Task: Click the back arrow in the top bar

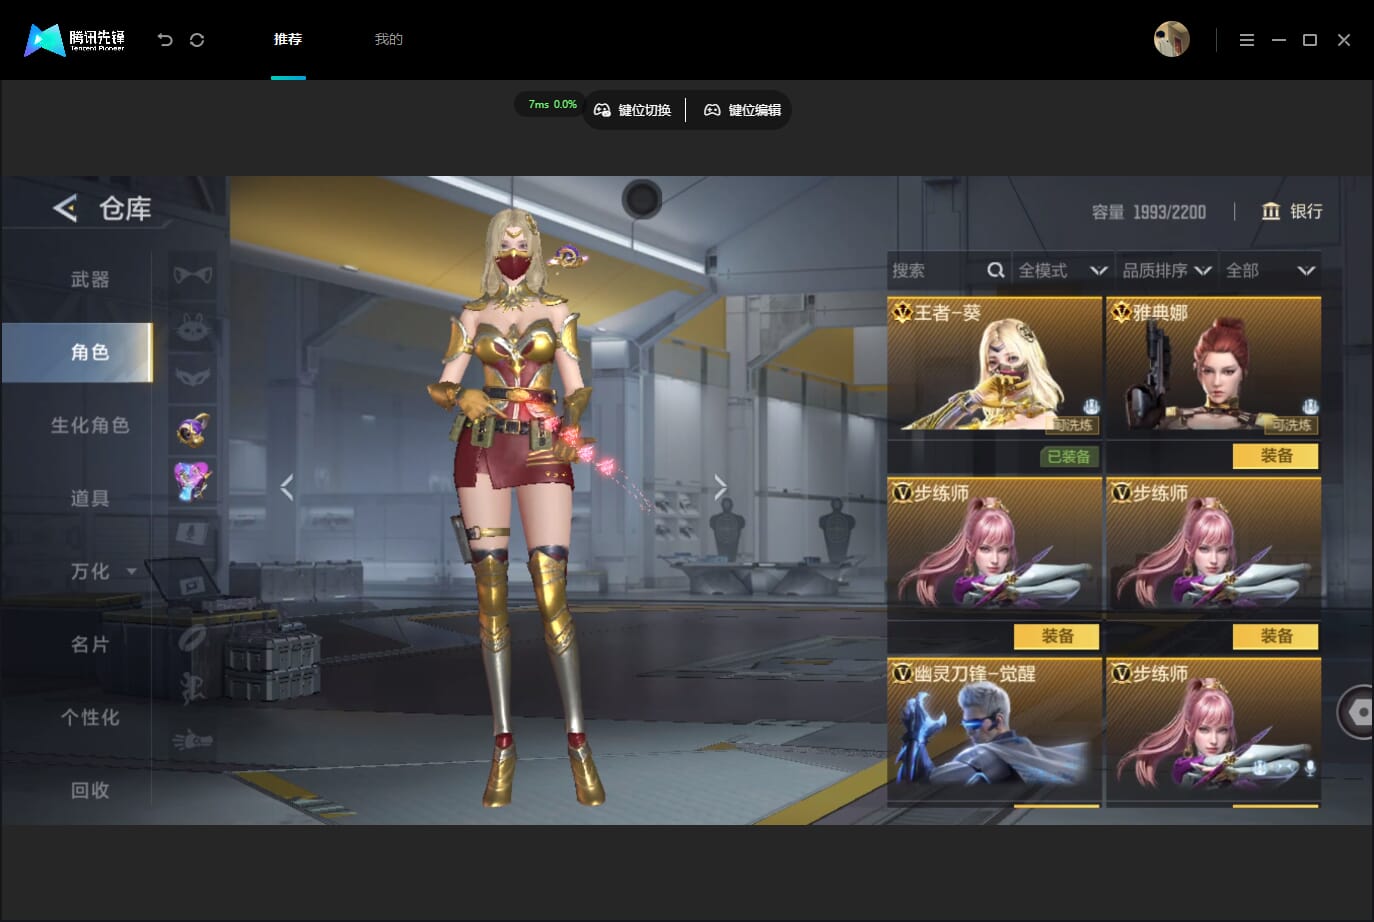Action: 165,40
